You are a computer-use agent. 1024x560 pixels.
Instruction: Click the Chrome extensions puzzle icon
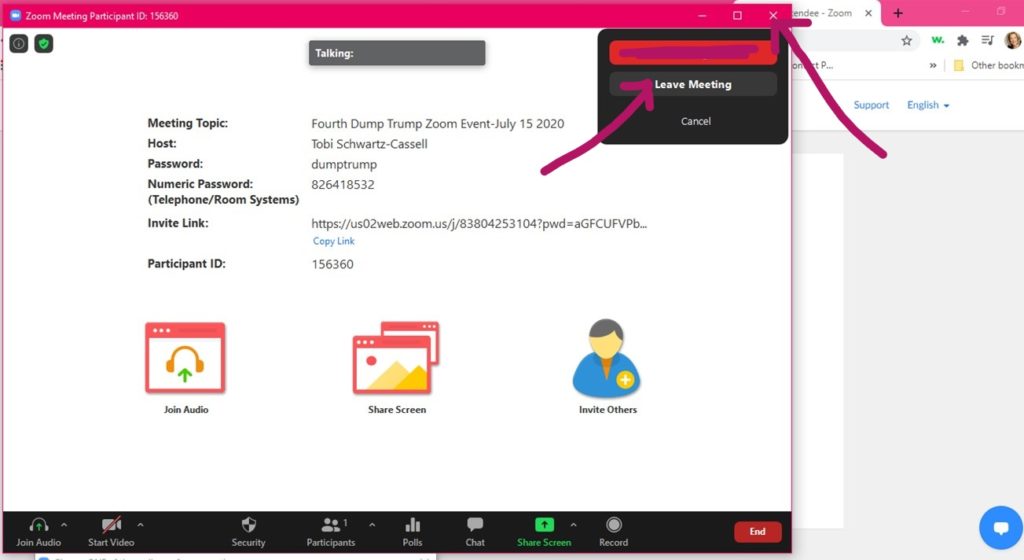962,40
